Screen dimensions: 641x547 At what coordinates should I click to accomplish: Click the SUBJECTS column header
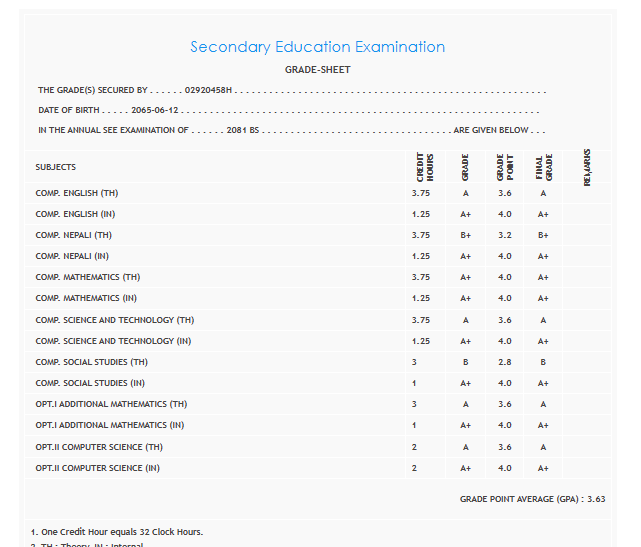(56, 167)
